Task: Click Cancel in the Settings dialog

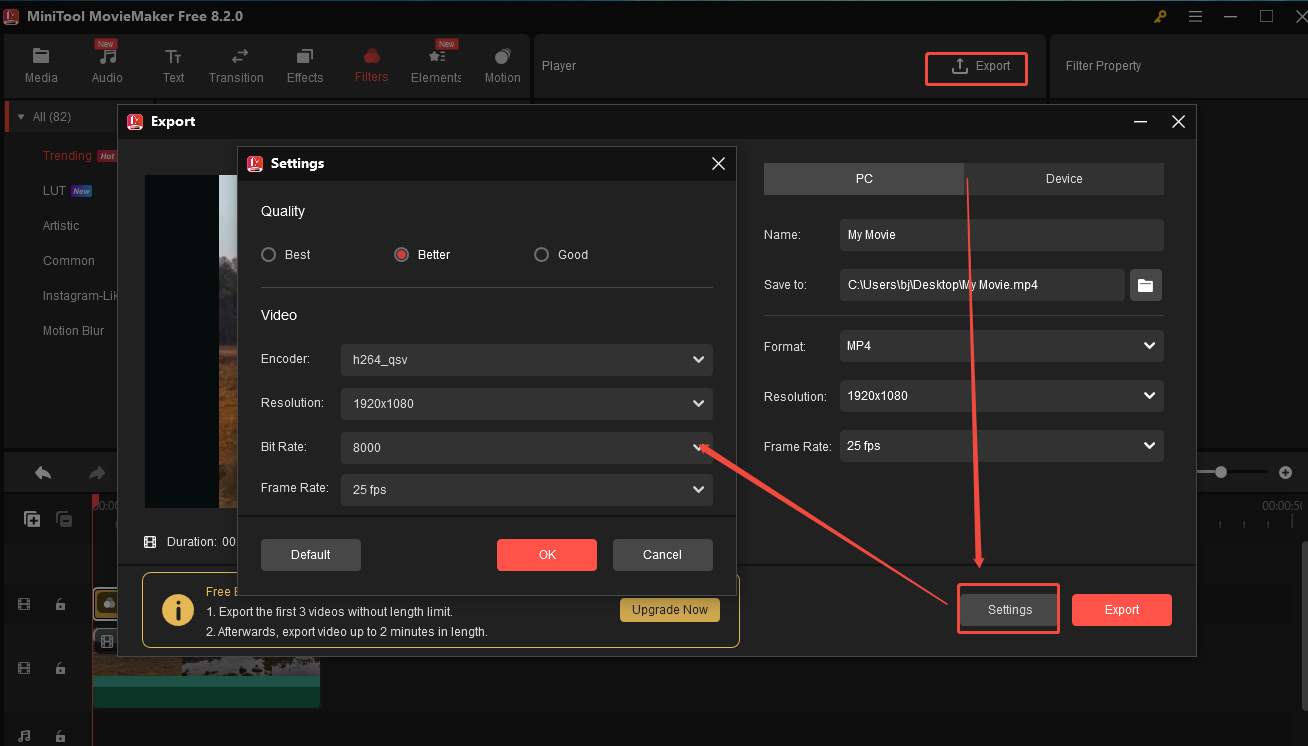Action: click(x=663, y=555)
